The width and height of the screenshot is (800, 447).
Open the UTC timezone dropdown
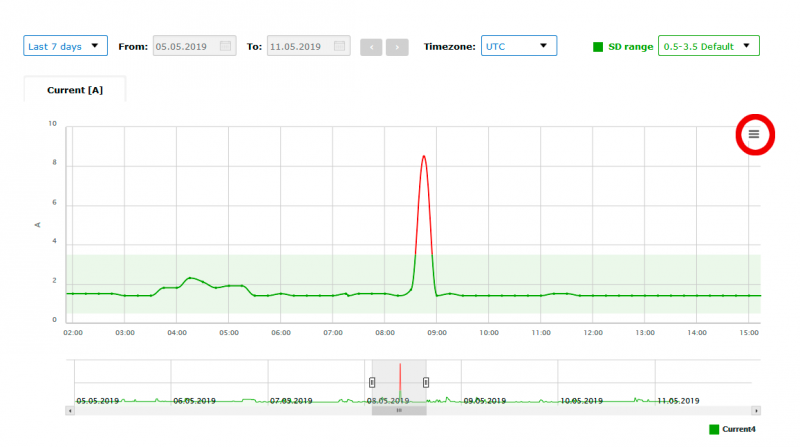[x=518, y=46]
